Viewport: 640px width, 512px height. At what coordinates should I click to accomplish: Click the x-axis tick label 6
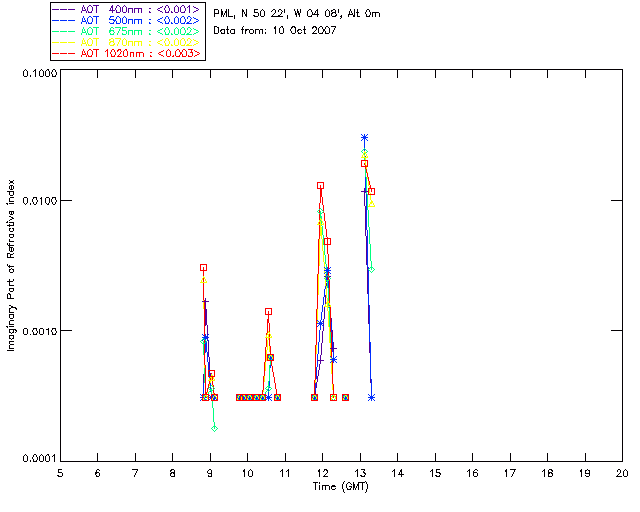coord(98,473)
